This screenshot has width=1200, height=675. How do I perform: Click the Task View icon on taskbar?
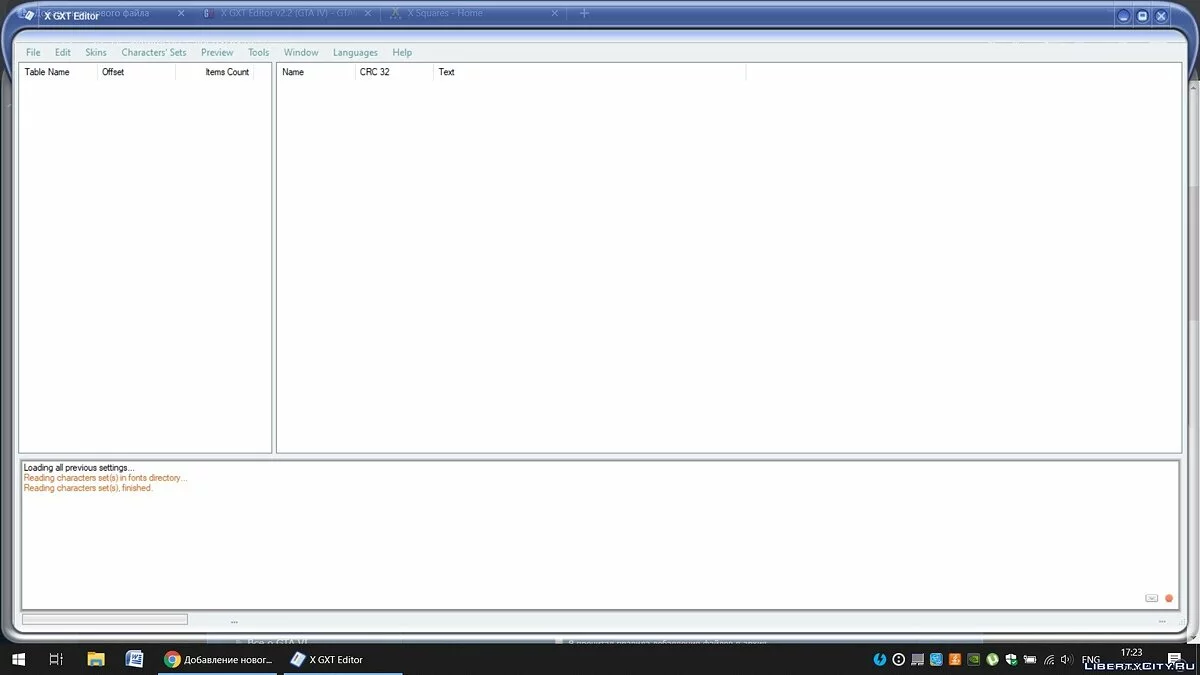(x=56, y=659)
